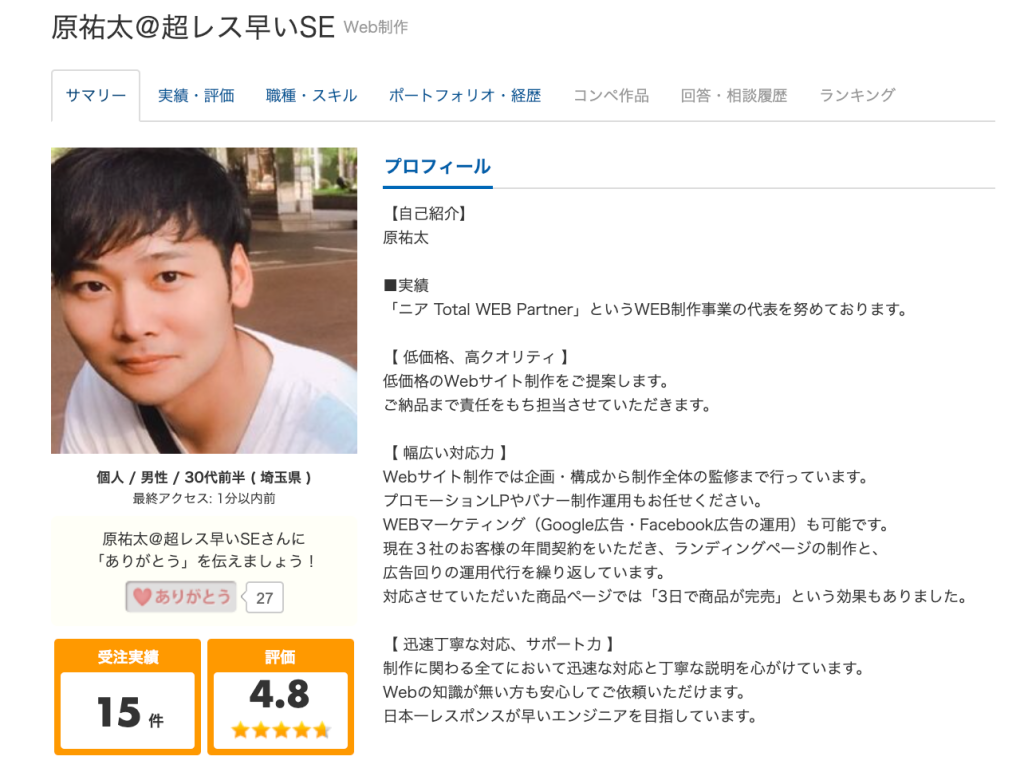This screenshot has height=768, width=1024.
Task: Open the 受注実績 15件 box
Action: pyautogui.click(x=127, y=697)
